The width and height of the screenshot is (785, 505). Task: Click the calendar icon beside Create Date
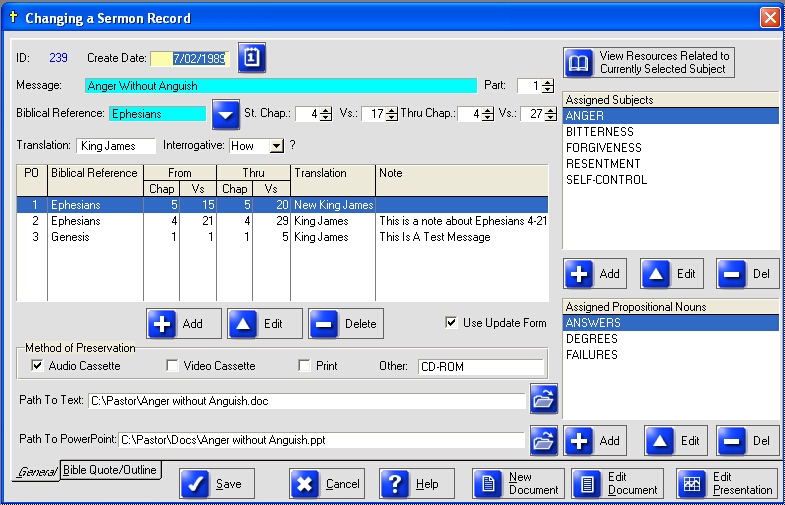pos(252,58)
